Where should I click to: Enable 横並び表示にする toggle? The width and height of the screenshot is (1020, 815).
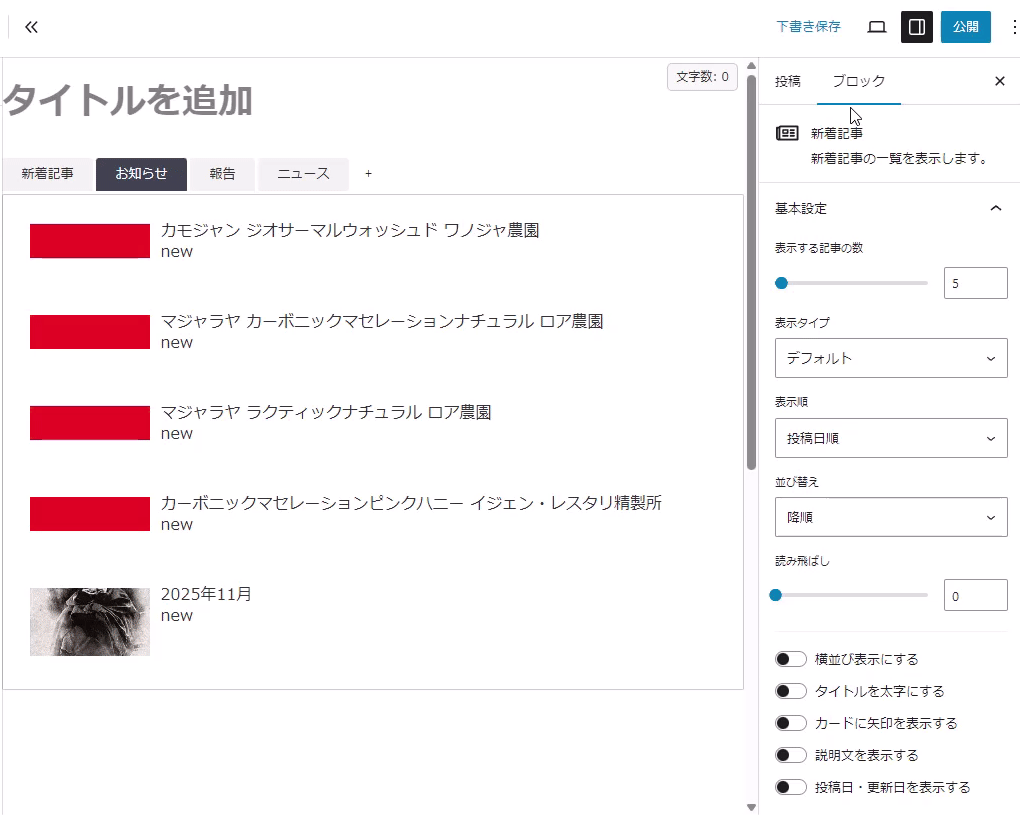pos(791,659)
